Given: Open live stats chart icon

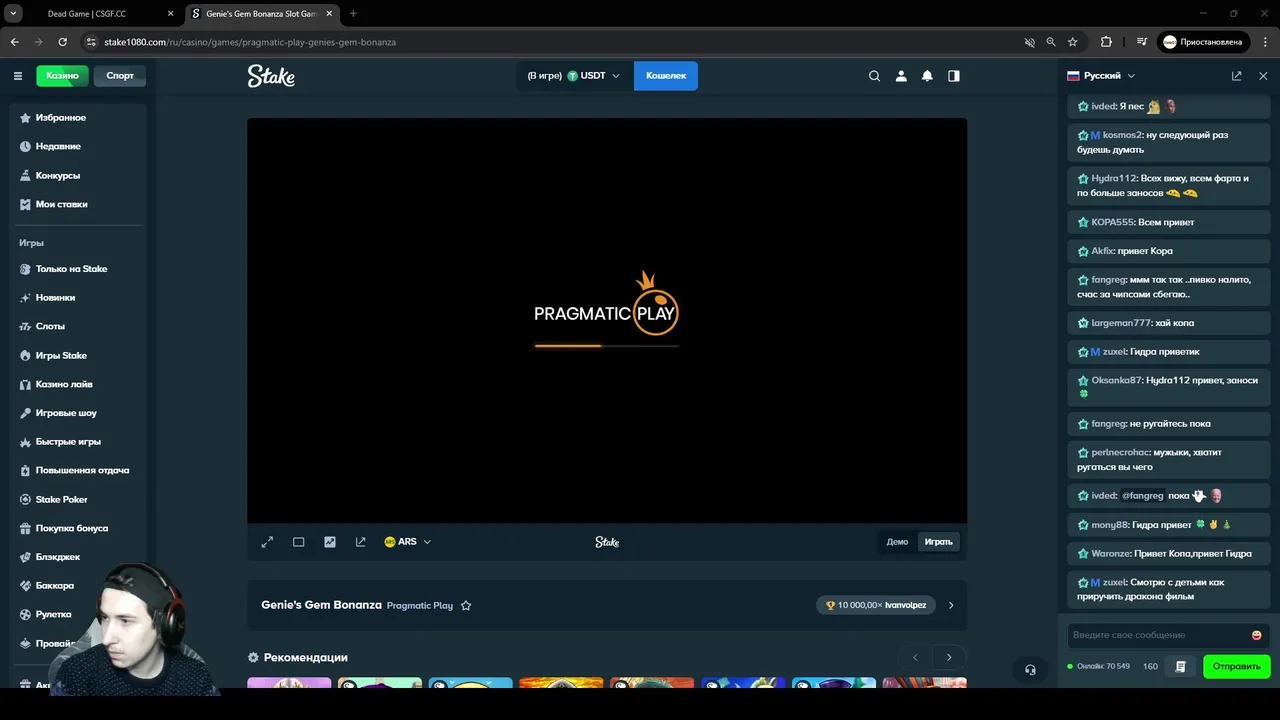Looking at the screenshot, I should tap(330, 542).
